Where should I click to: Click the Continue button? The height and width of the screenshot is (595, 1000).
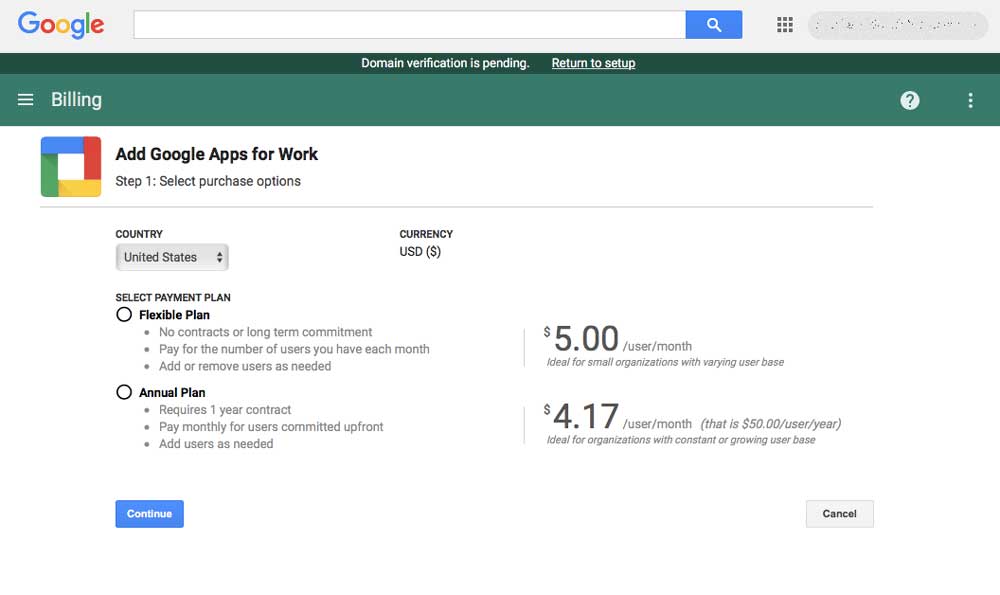pos(149,514)
